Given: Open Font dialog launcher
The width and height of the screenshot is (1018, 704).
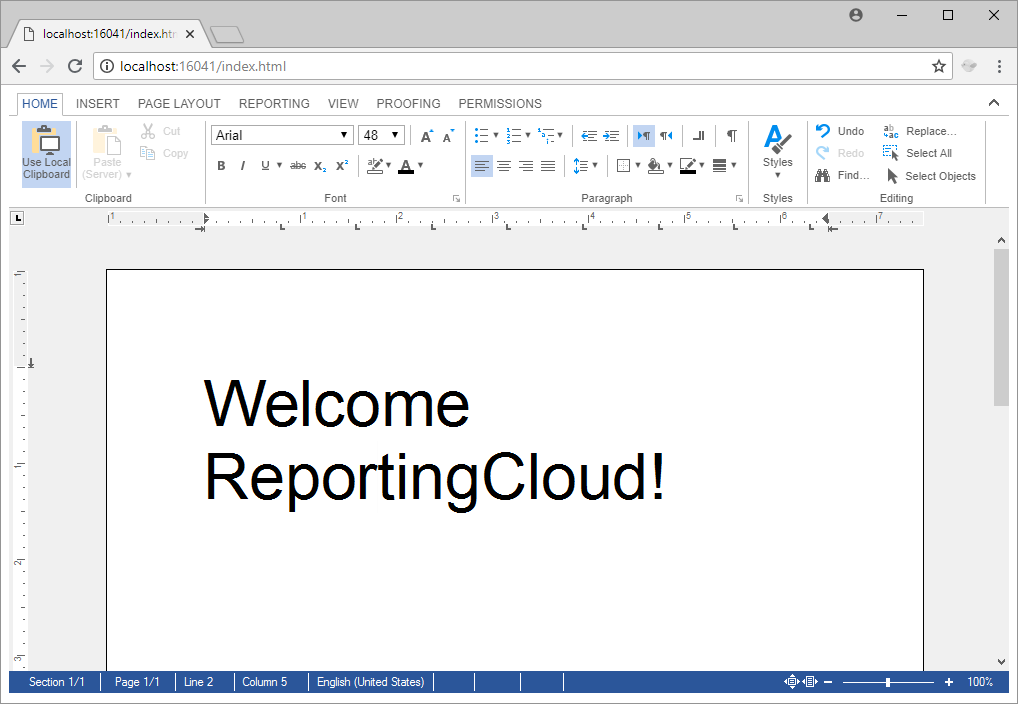Looking at the screenshot, I should [456, 199].
